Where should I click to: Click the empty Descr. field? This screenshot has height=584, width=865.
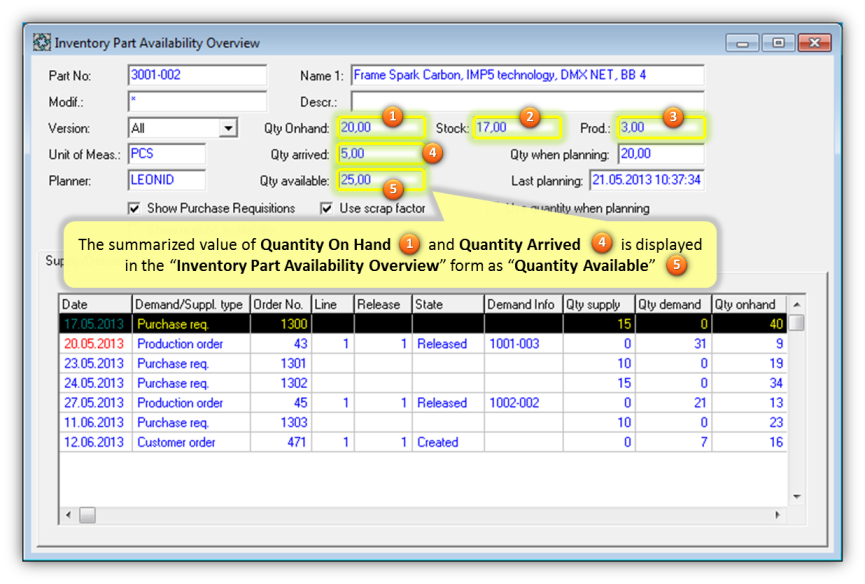click(x=527, y=101)
